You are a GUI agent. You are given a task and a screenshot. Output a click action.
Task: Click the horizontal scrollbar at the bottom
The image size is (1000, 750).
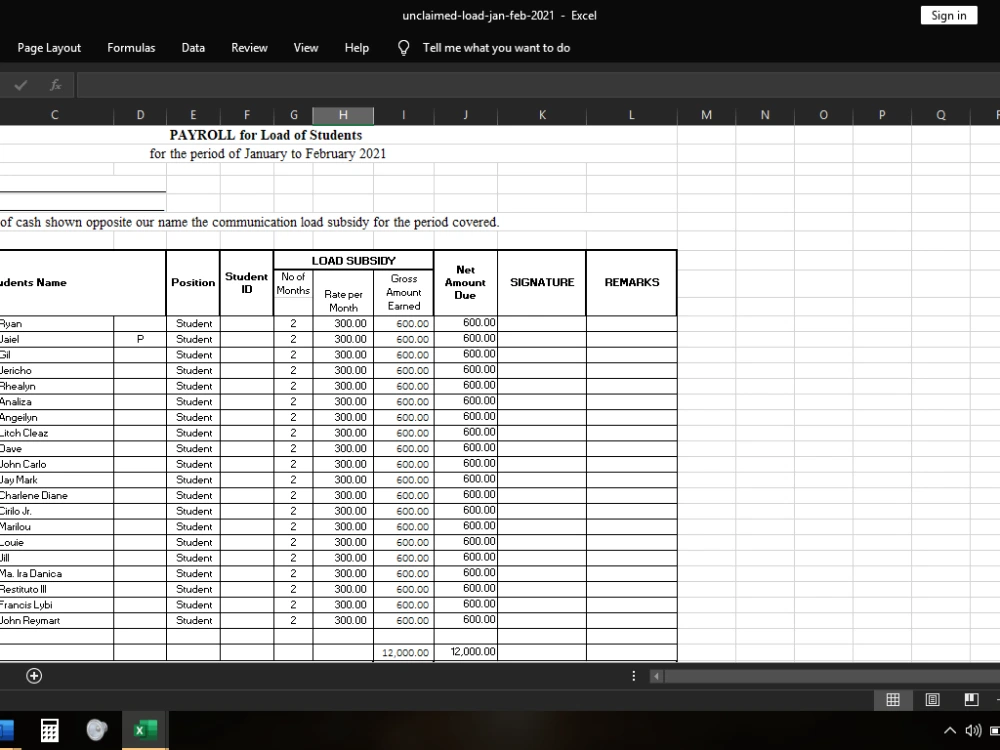coord(830,676)
